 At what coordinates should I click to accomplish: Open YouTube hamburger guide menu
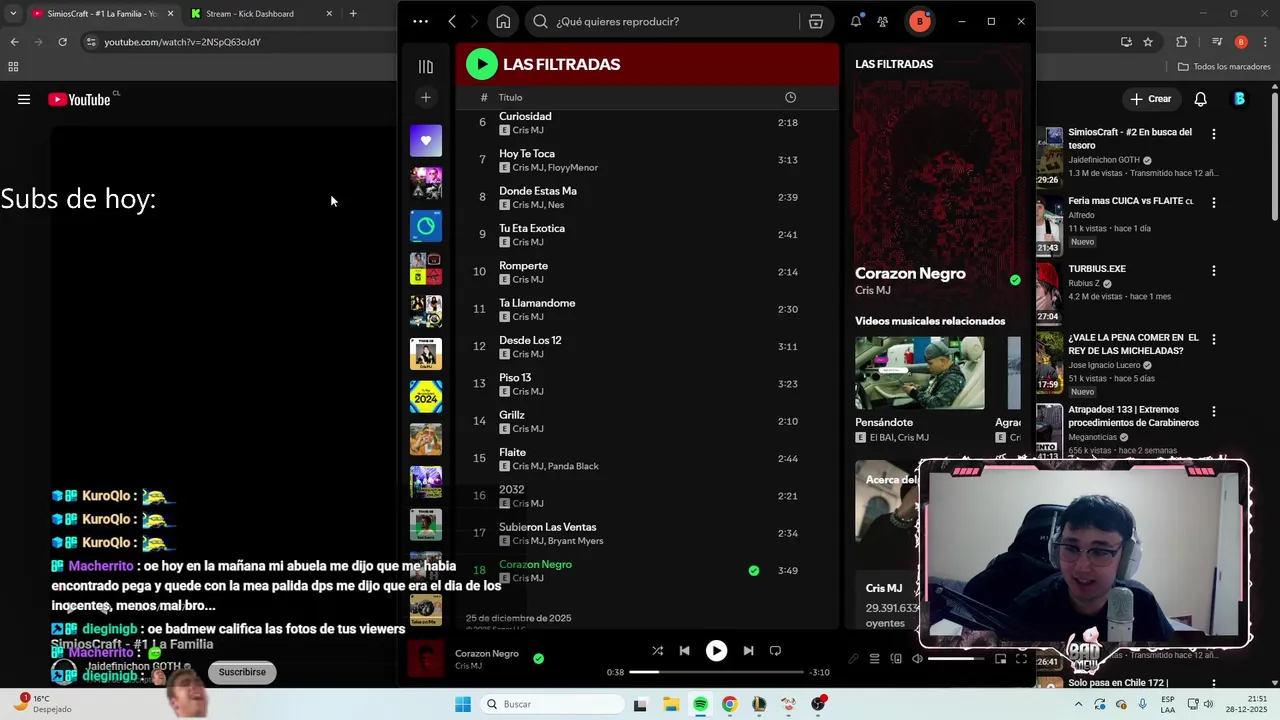coord(24,99)
